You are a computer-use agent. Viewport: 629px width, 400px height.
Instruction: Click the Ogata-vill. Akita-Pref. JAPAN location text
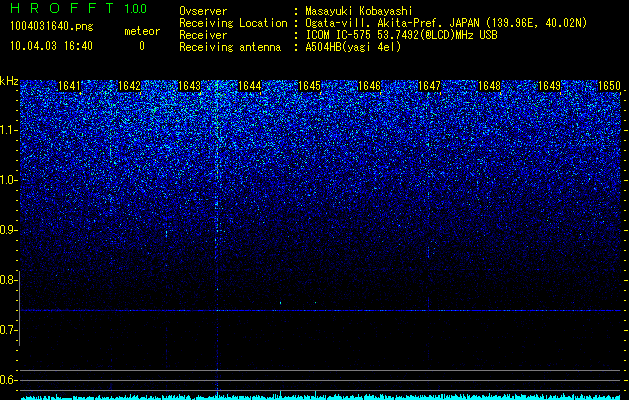point(446,23)
